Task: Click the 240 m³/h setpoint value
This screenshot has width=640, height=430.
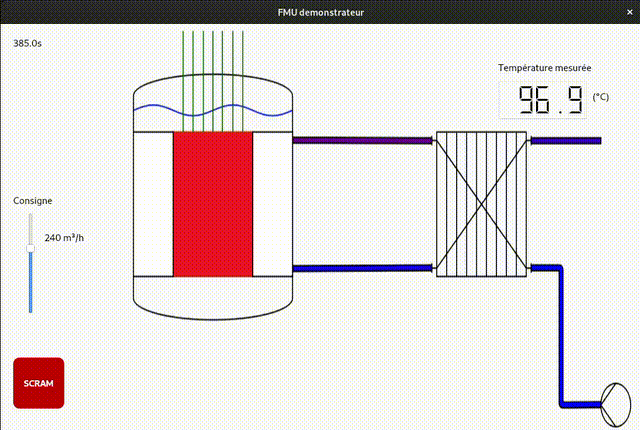Action: [x=64, y=238]
